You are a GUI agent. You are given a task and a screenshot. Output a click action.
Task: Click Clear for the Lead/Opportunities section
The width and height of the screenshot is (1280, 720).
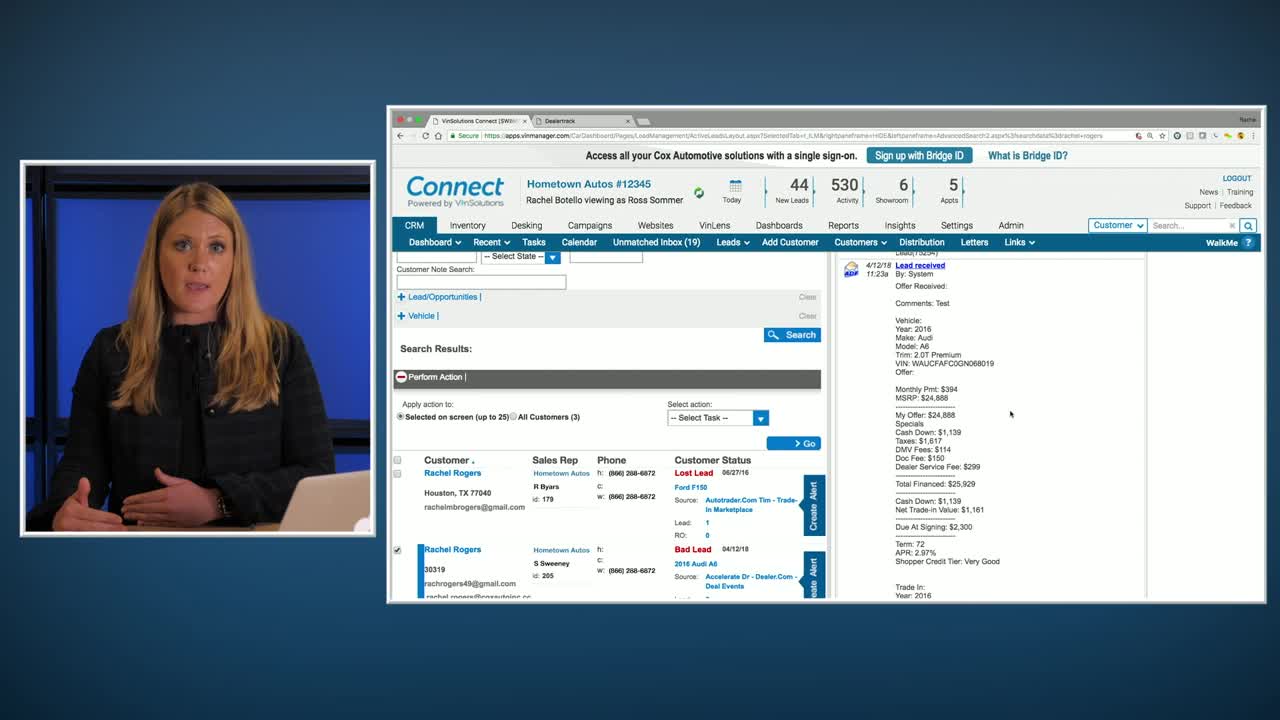807,297
